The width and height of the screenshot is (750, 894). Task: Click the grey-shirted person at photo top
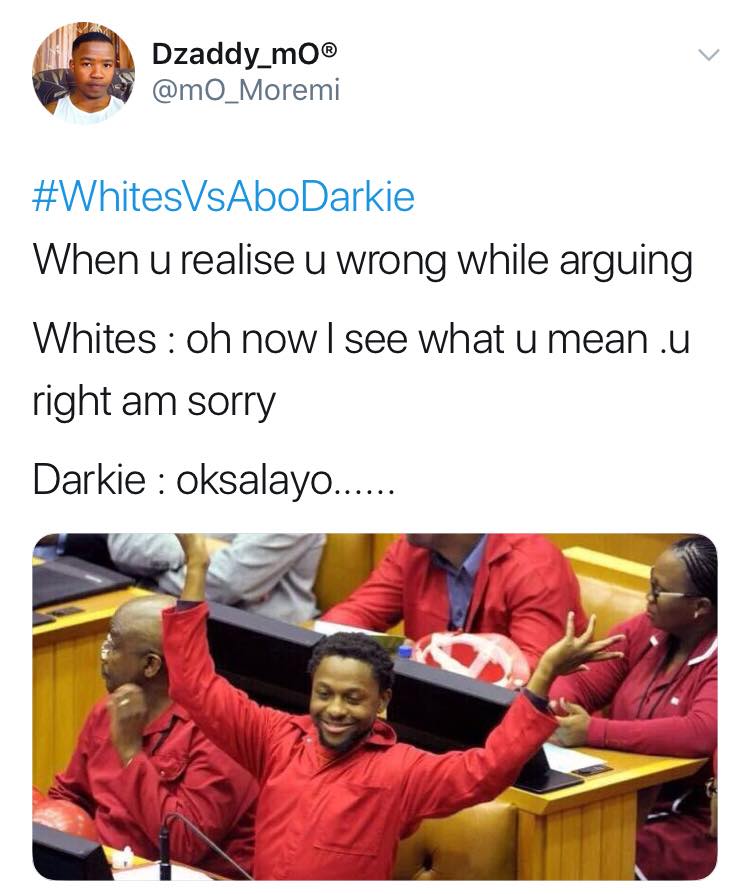coord(220,576)
